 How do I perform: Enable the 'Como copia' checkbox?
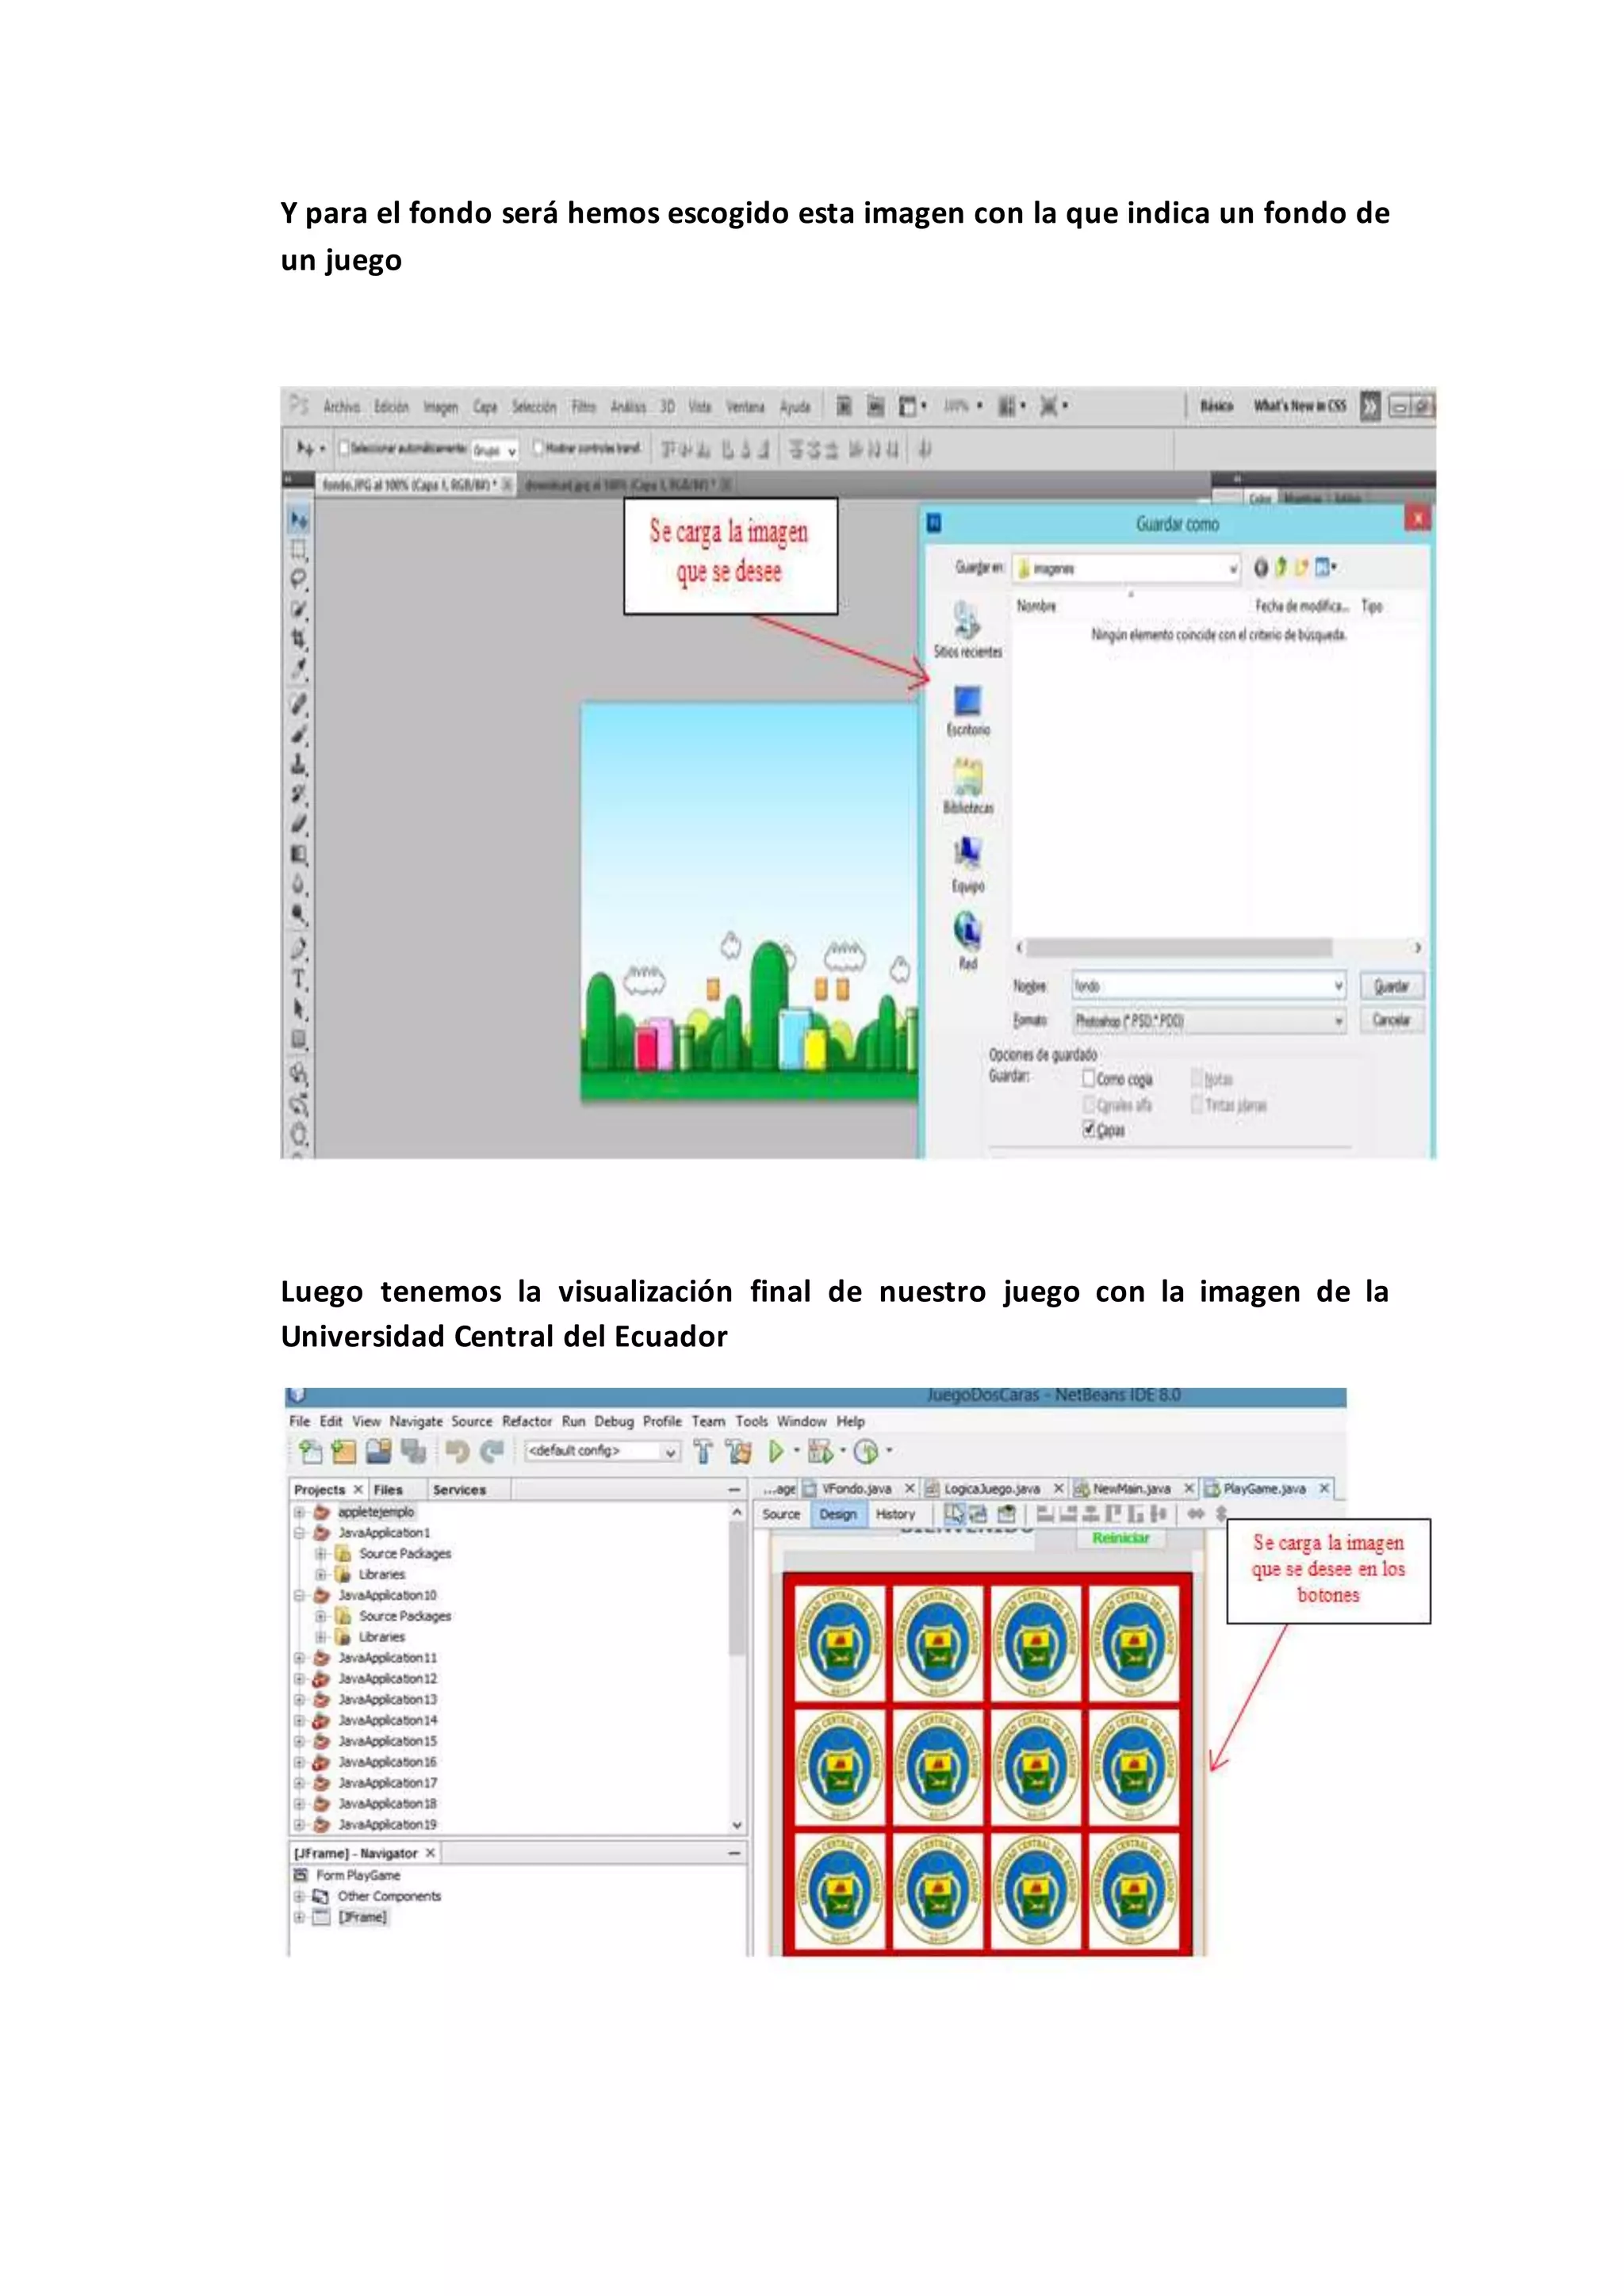tap(1089, 1078)
